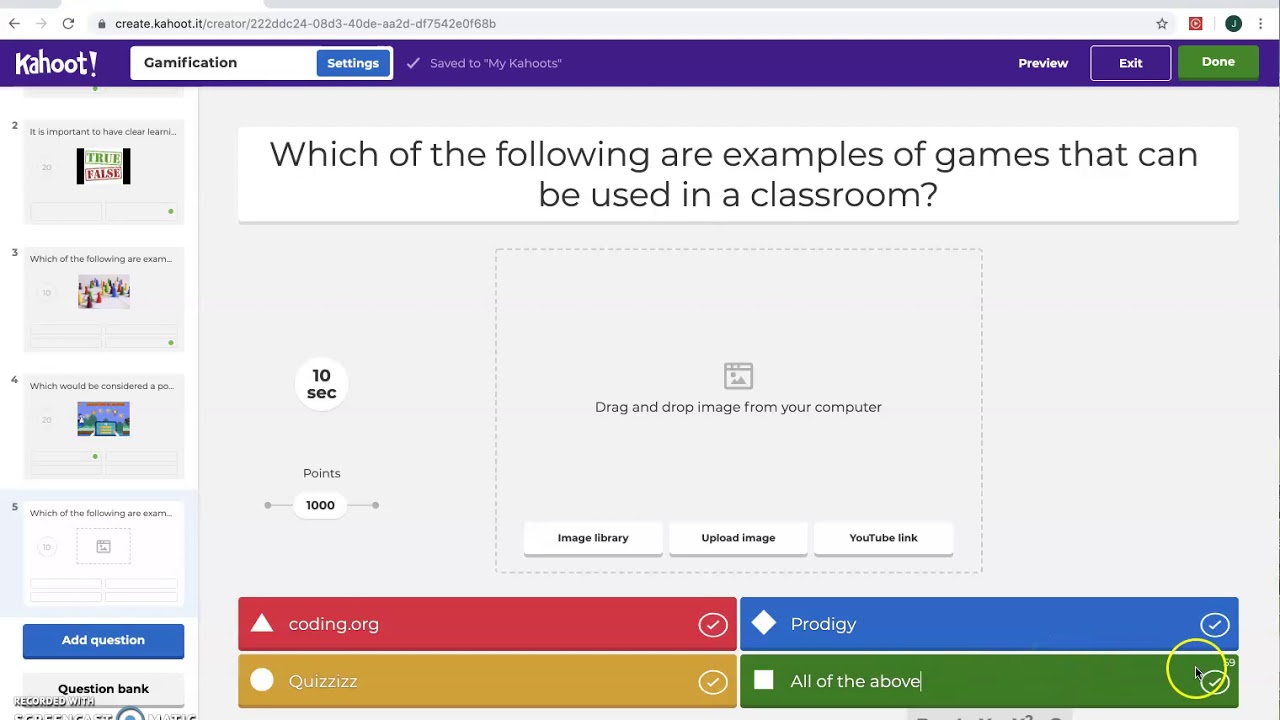The height and width of the screenshot is (720, 1280).
Task: Click the blue diamond answer shape
Action: [764, 623]
